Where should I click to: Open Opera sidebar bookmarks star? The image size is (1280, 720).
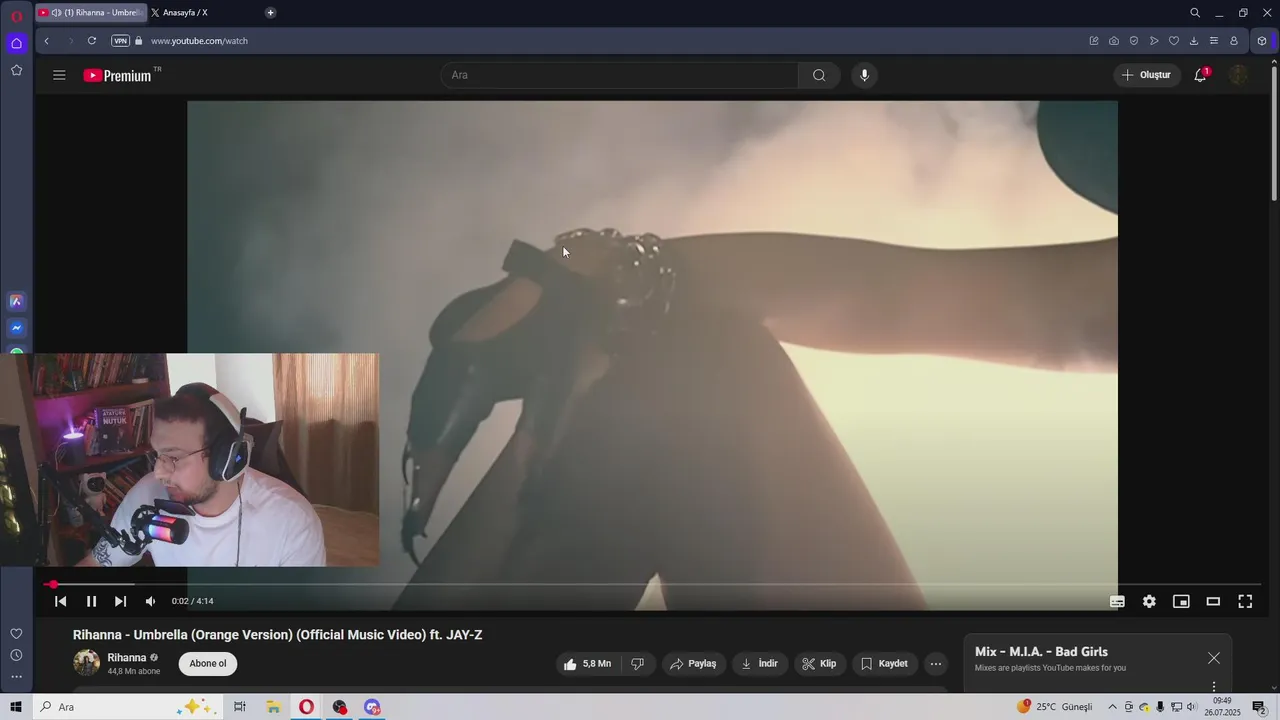[x=16, y=70]
